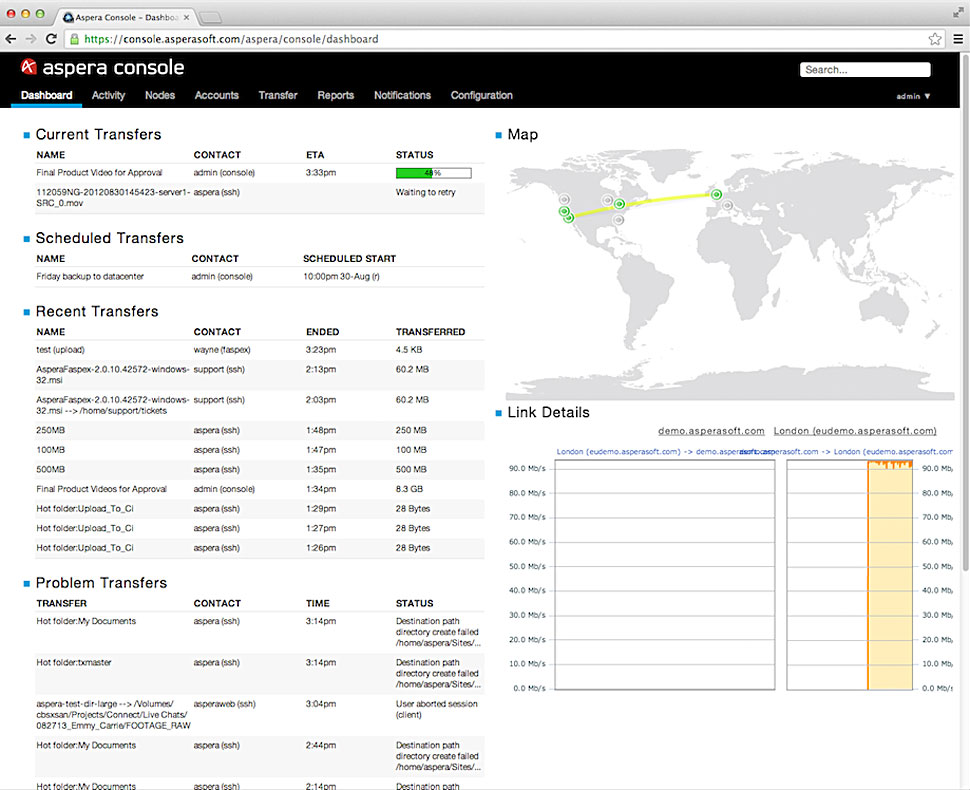The image size is (970, 790).
Task: Click the Problem Transfers section heading
Action: 101,583
